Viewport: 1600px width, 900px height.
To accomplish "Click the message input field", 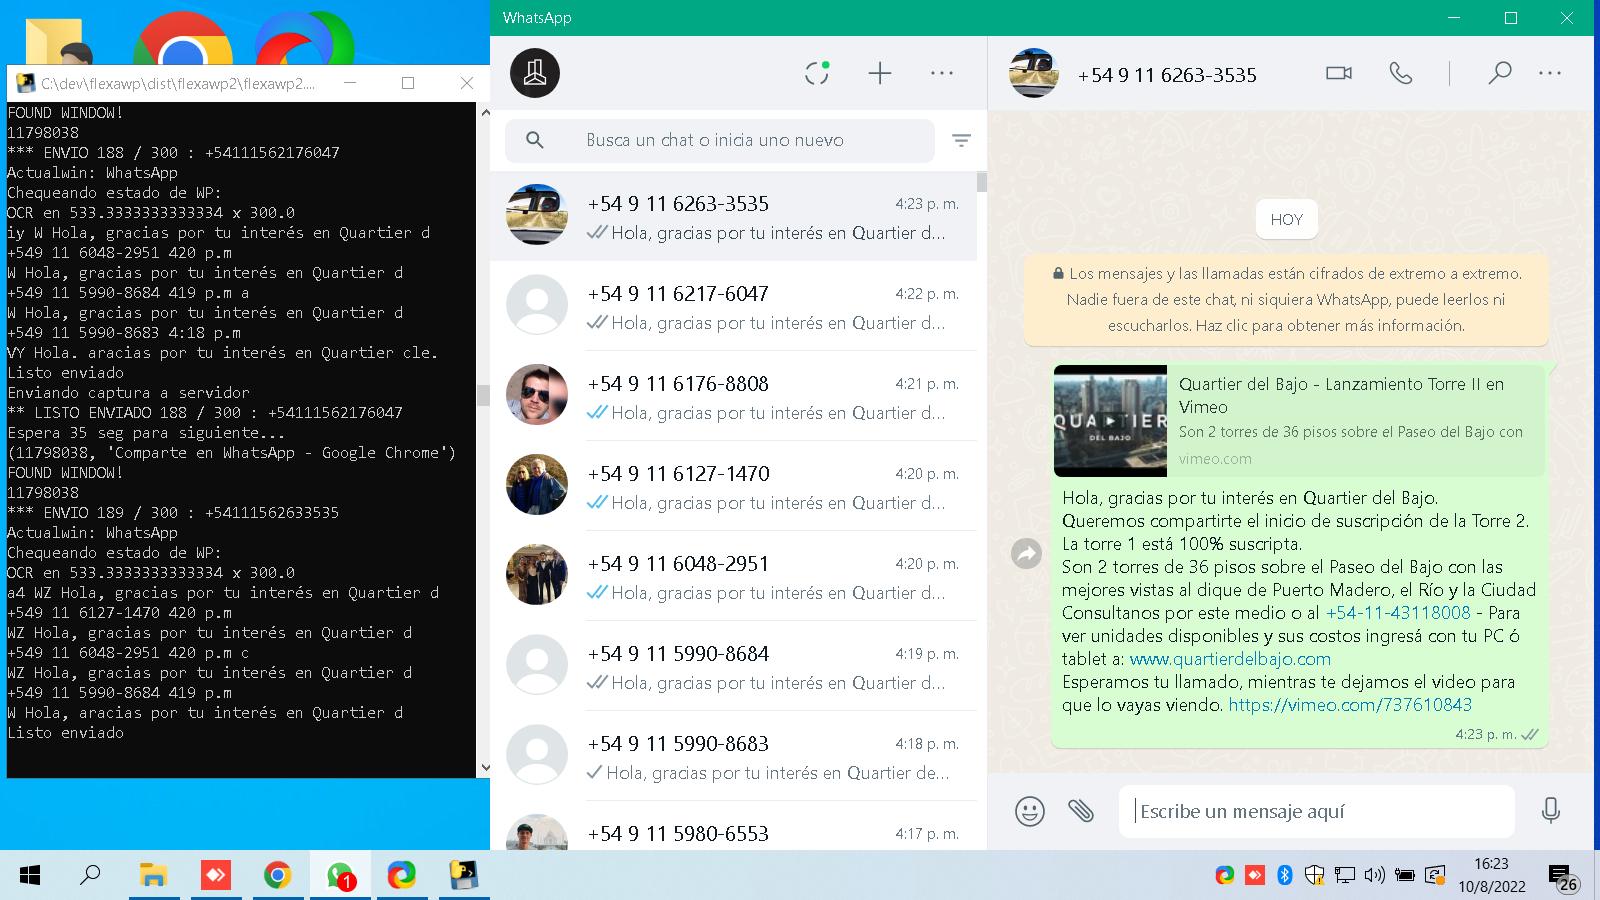I will click(1317, 811).
